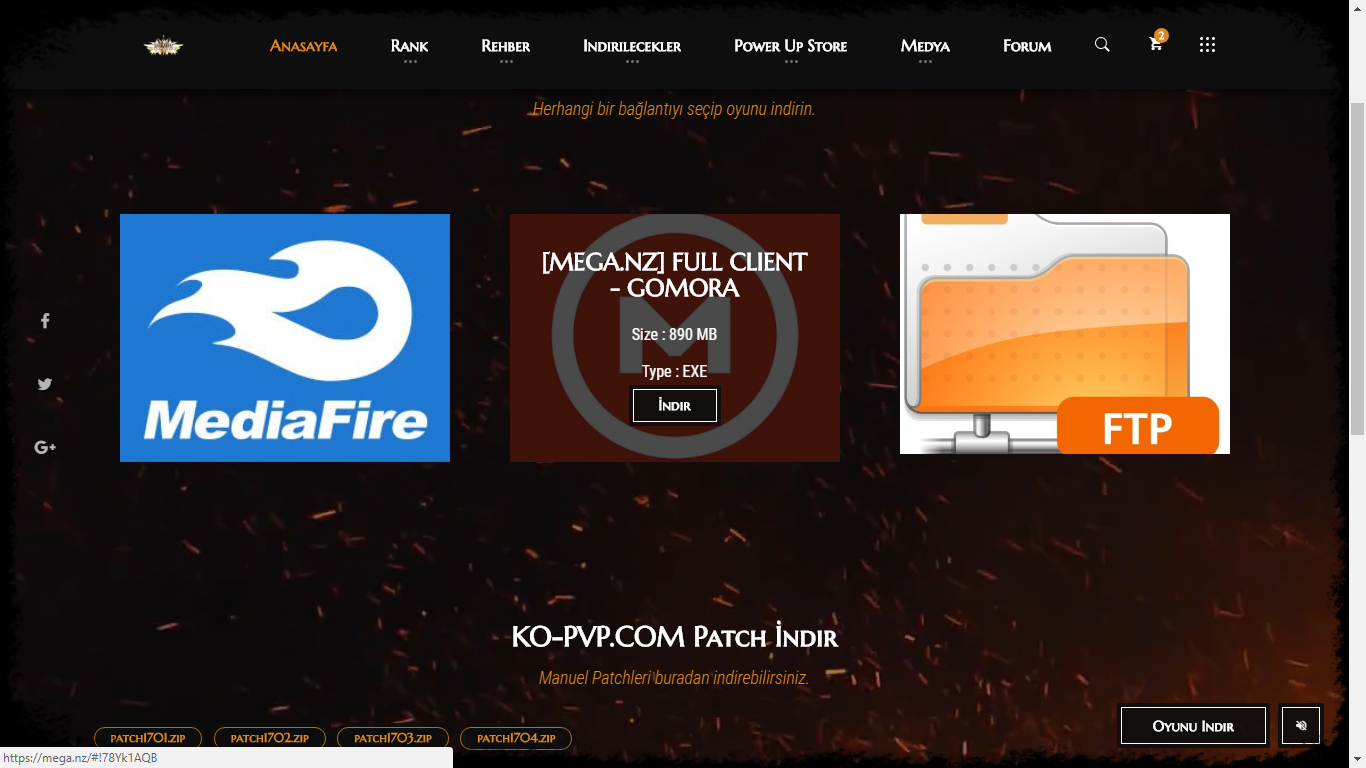Click the 'Herhangi bir bağlantıyı seçip oyunu indirin.' text
This screenshot has height=768, width=1366.
pyautogui.click(x=674, y=109)
